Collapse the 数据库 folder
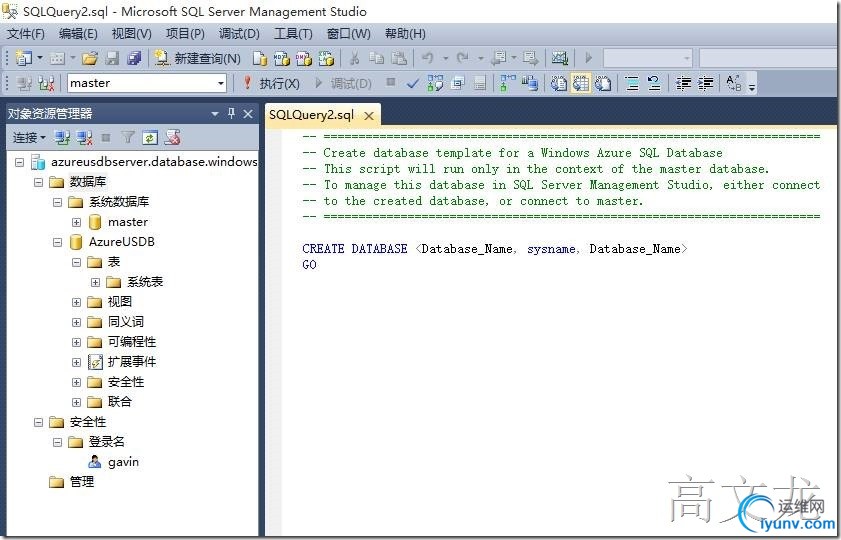The width and height of the screenshot is (841, 540). (x=39, y=182)
